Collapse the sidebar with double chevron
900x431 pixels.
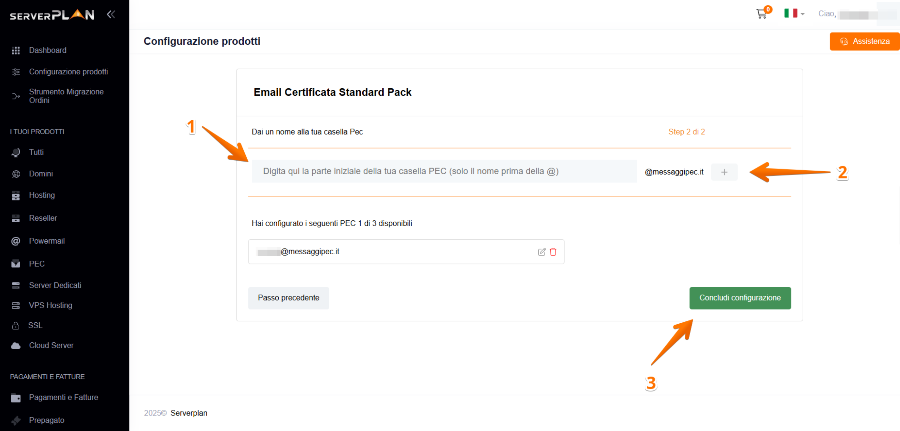(110, 14)
